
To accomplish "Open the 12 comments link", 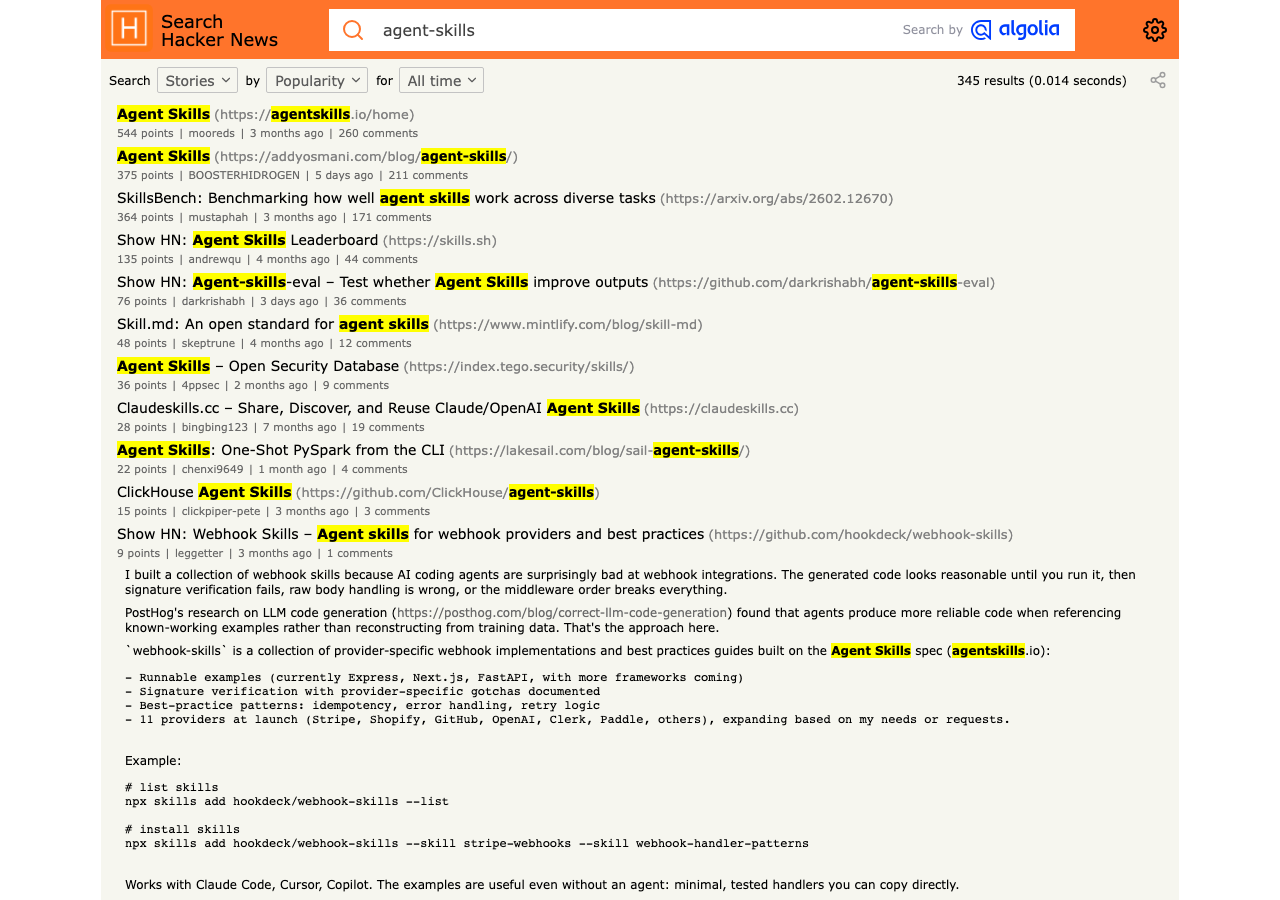I will 375,343.
